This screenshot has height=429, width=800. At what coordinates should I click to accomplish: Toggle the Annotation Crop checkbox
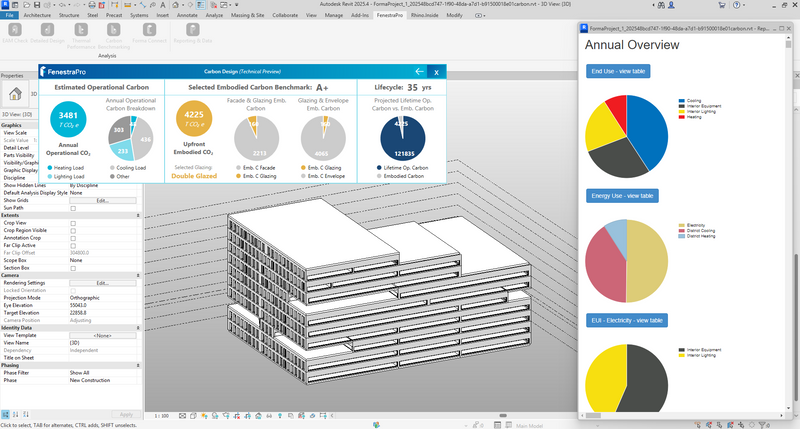[x=73, y=238]
